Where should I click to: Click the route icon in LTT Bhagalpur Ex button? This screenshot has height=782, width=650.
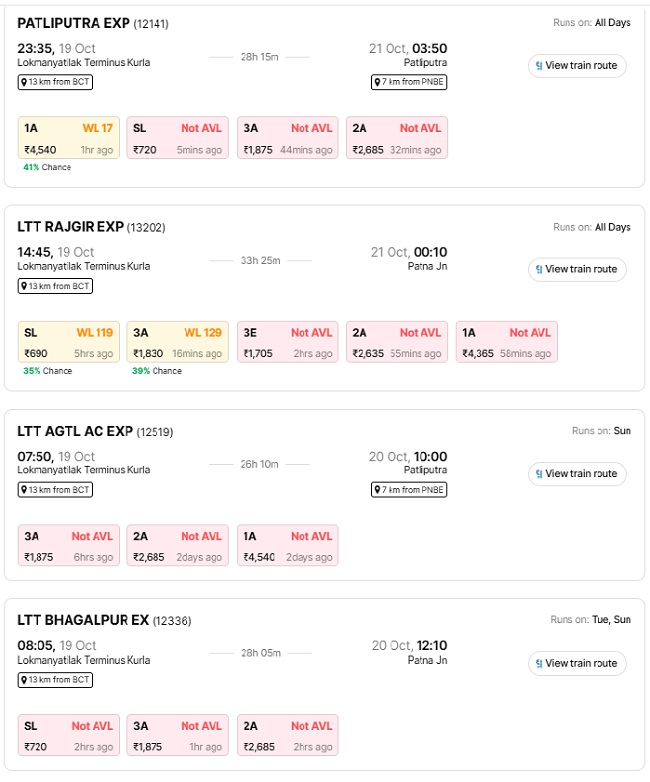540,663
